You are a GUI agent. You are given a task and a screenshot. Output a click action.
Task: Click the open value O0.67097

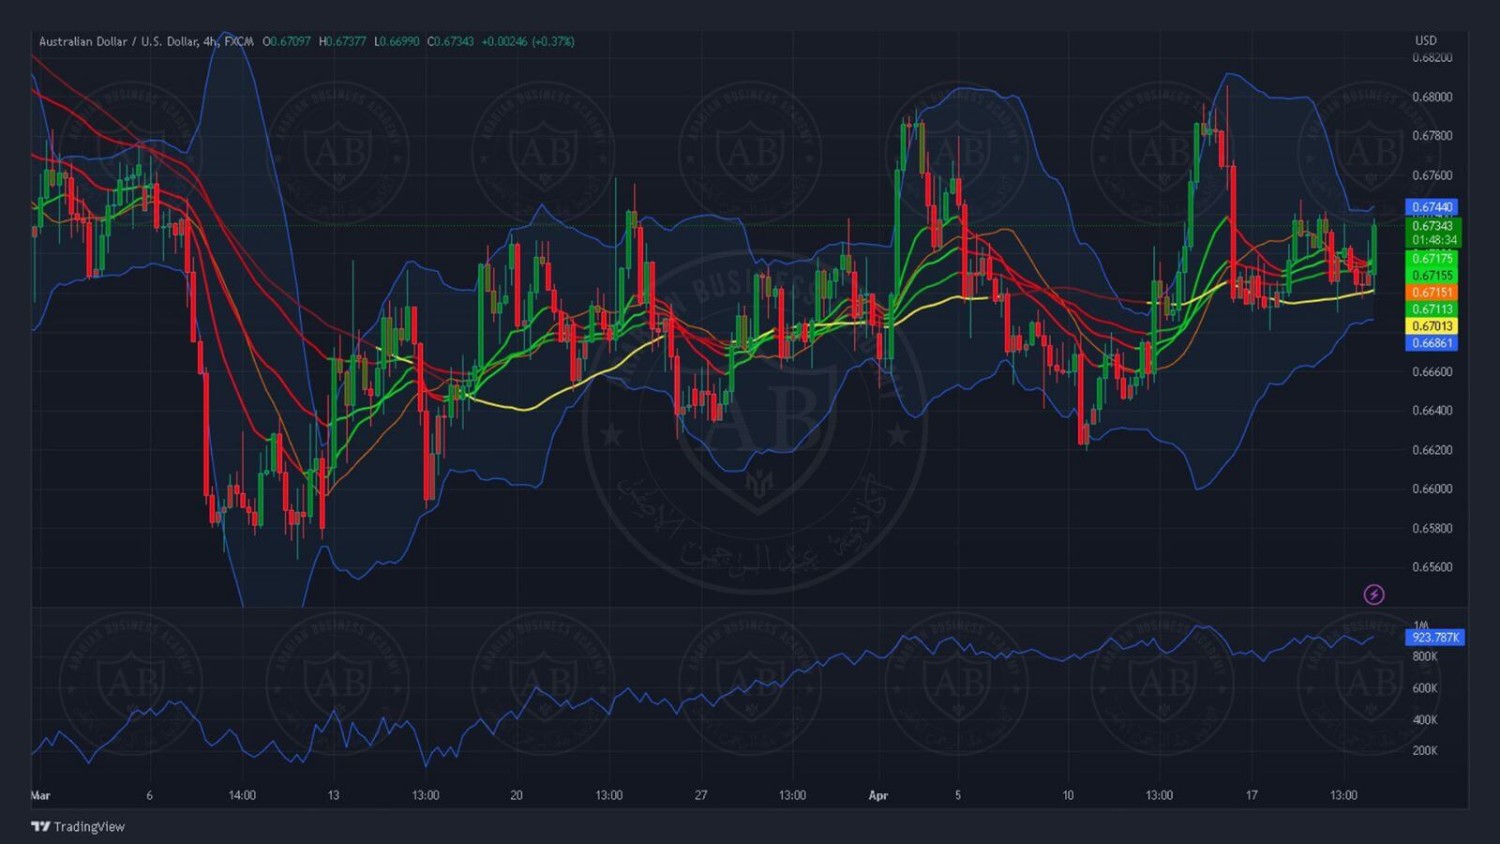click(287, 41)
